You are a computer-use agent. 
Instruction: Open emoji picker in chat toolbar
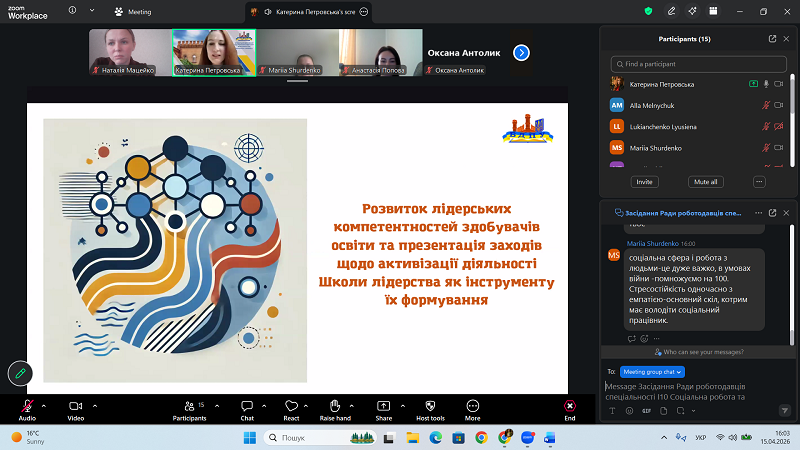coord(628,411)
